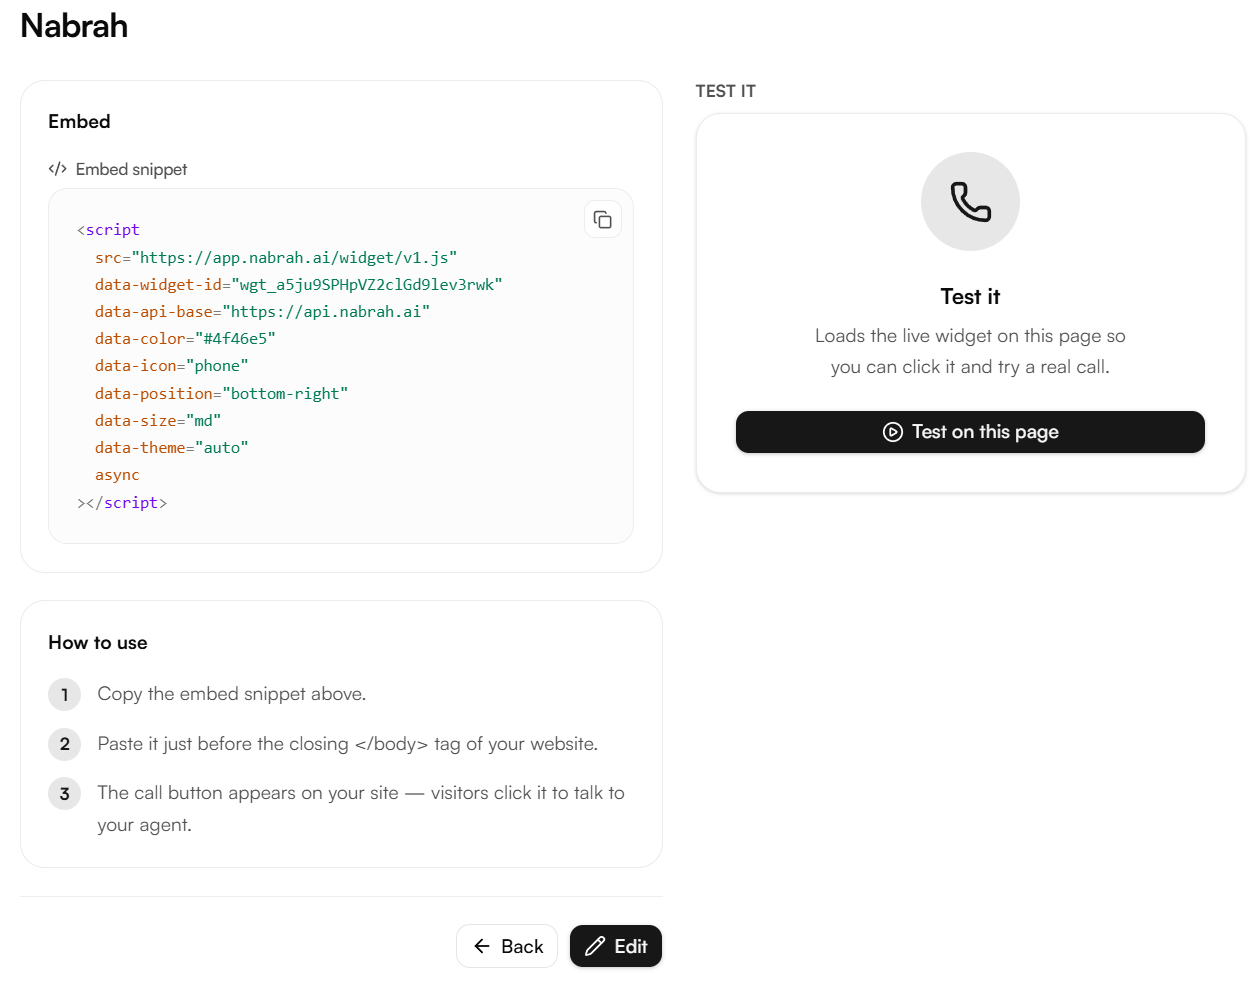This screenshot has height=985, width=1259.
Task: Click the Nabrah page title
Action: 74,26
